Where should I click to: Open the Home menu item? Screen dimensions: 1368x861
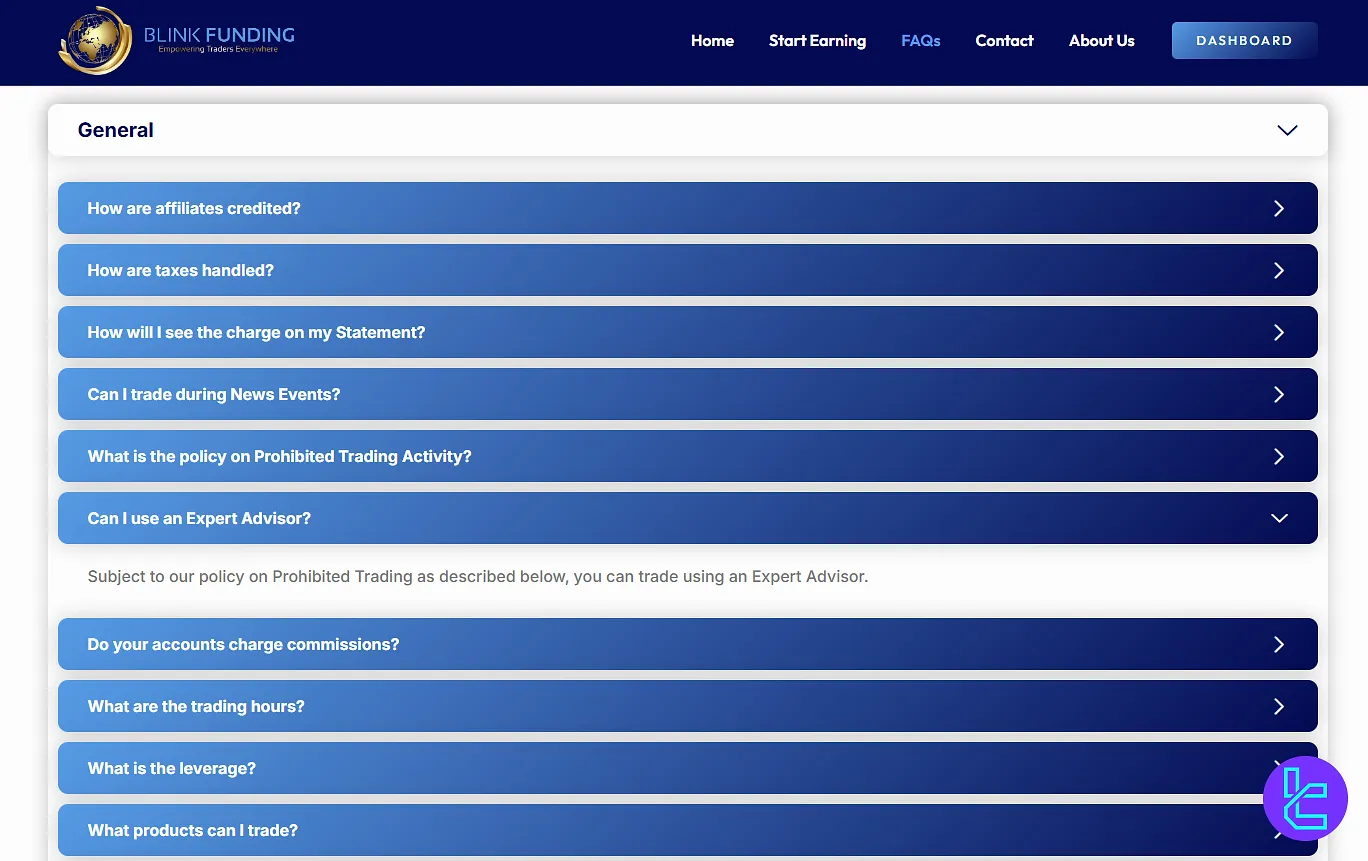coord(712,41)
